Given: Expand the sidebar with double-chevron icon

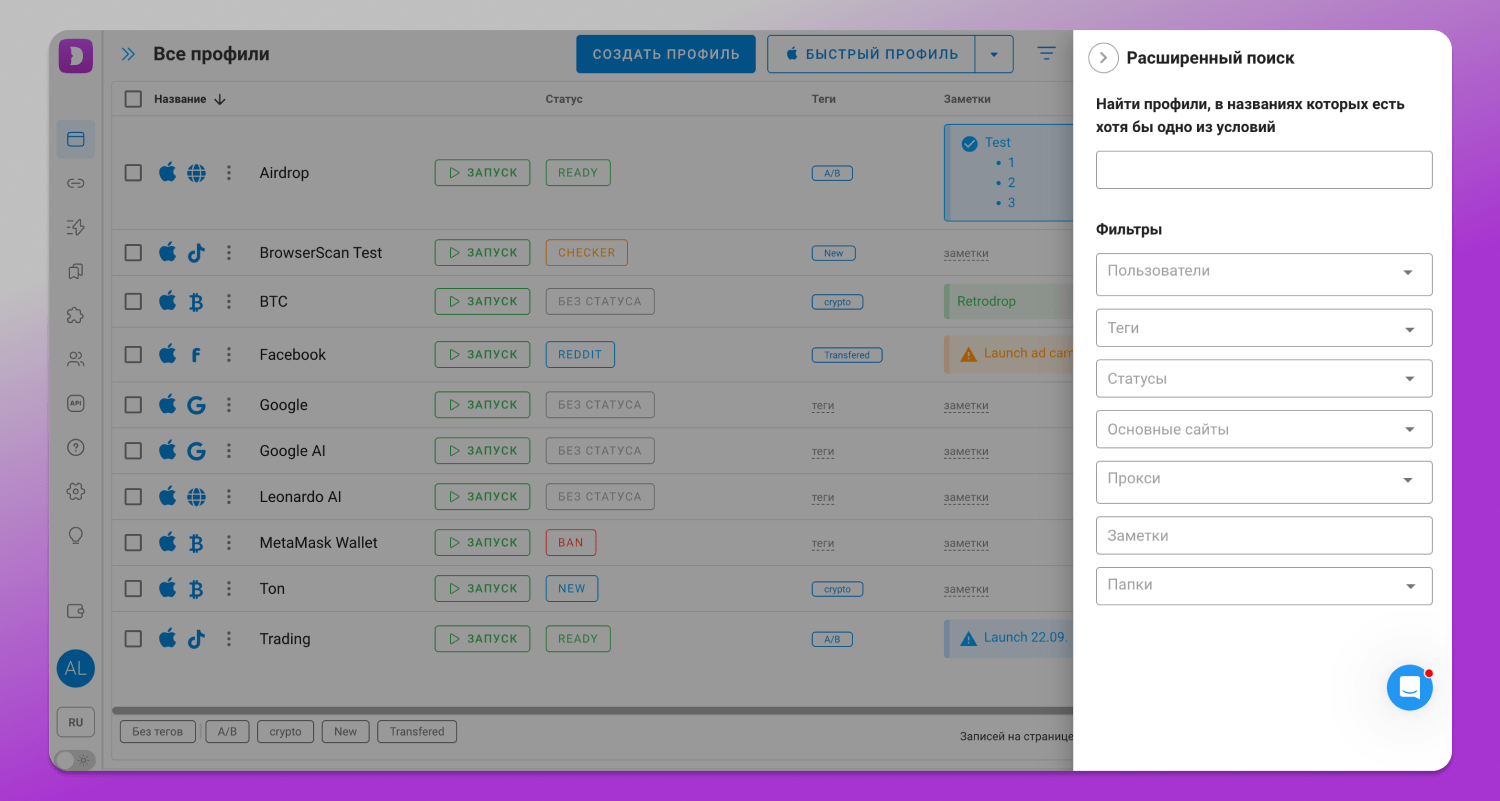Looking at the screenshot, I should pyautogui.click(x=128, y=54).
